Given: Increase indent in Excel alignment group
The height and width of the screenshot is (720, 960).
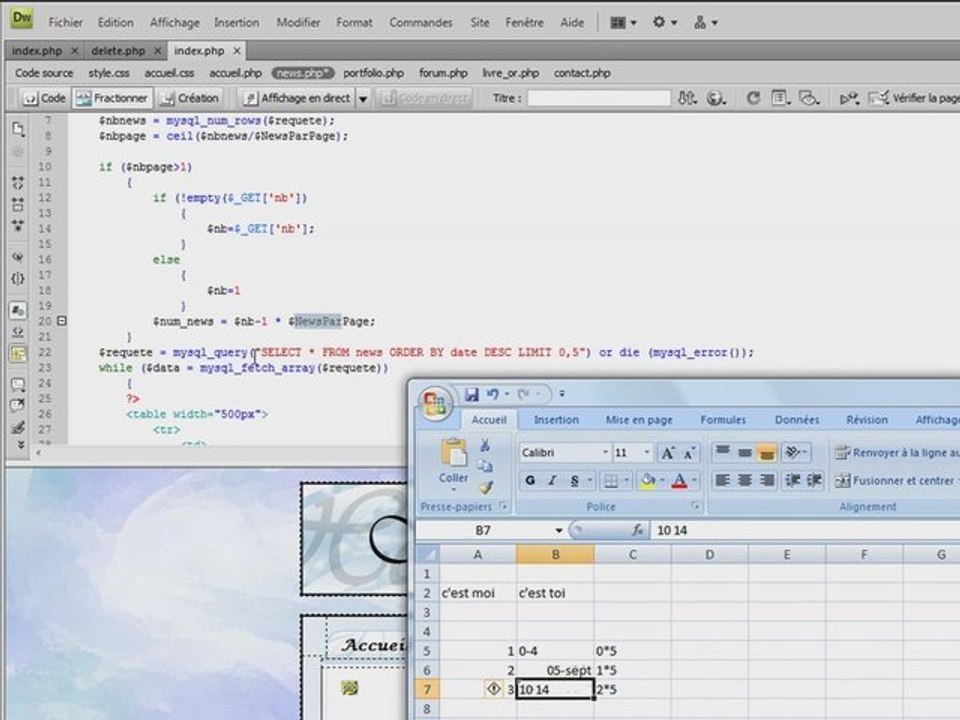Looking at the screenshot, I should point(814,481).
